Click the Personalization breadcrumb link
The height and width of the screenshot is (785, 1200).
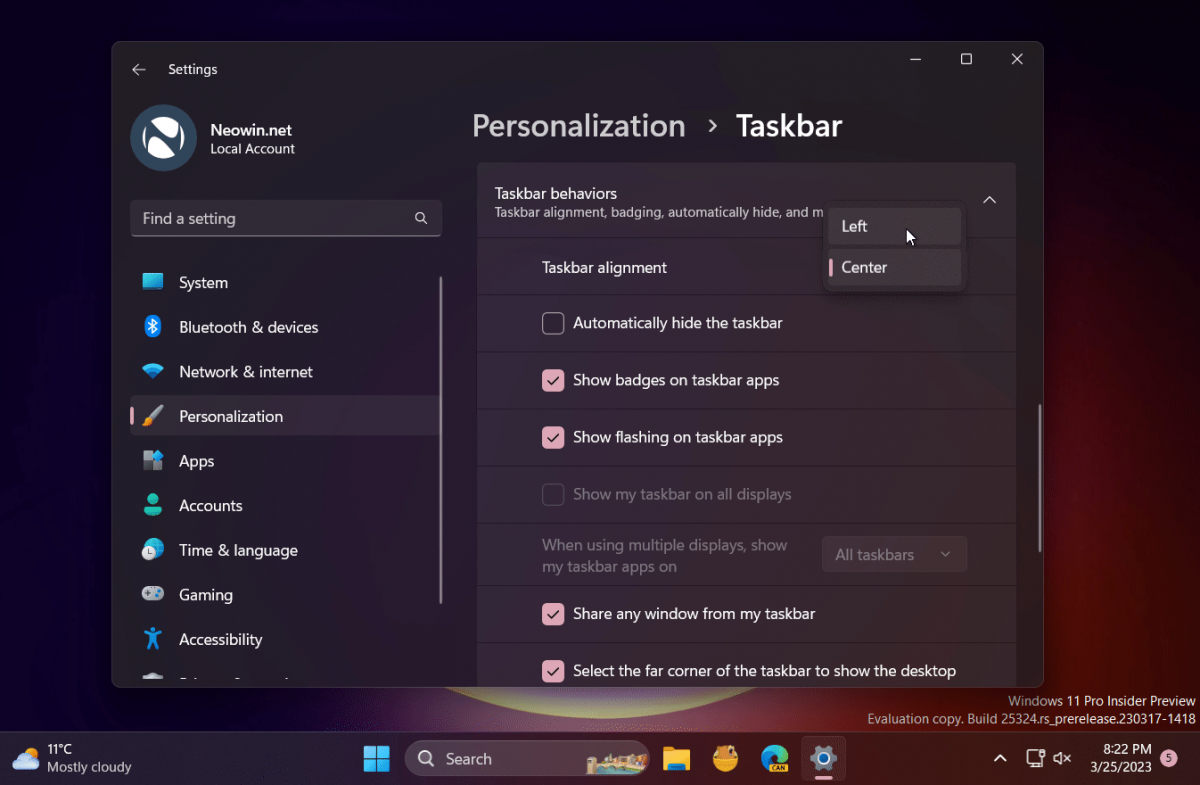tap(579, 126)
